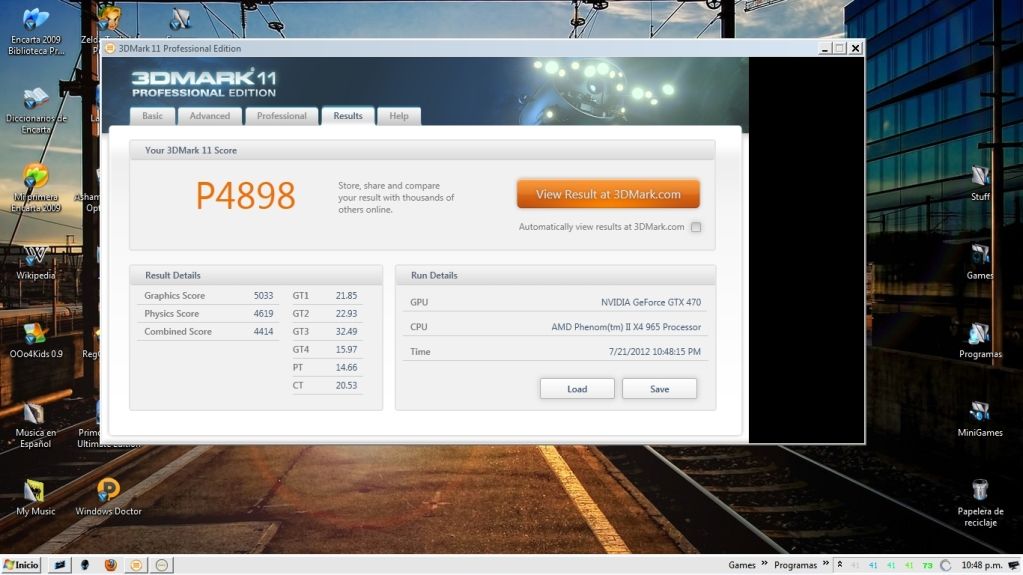Click View Result at 3DMark.com button

pos(608,194)
